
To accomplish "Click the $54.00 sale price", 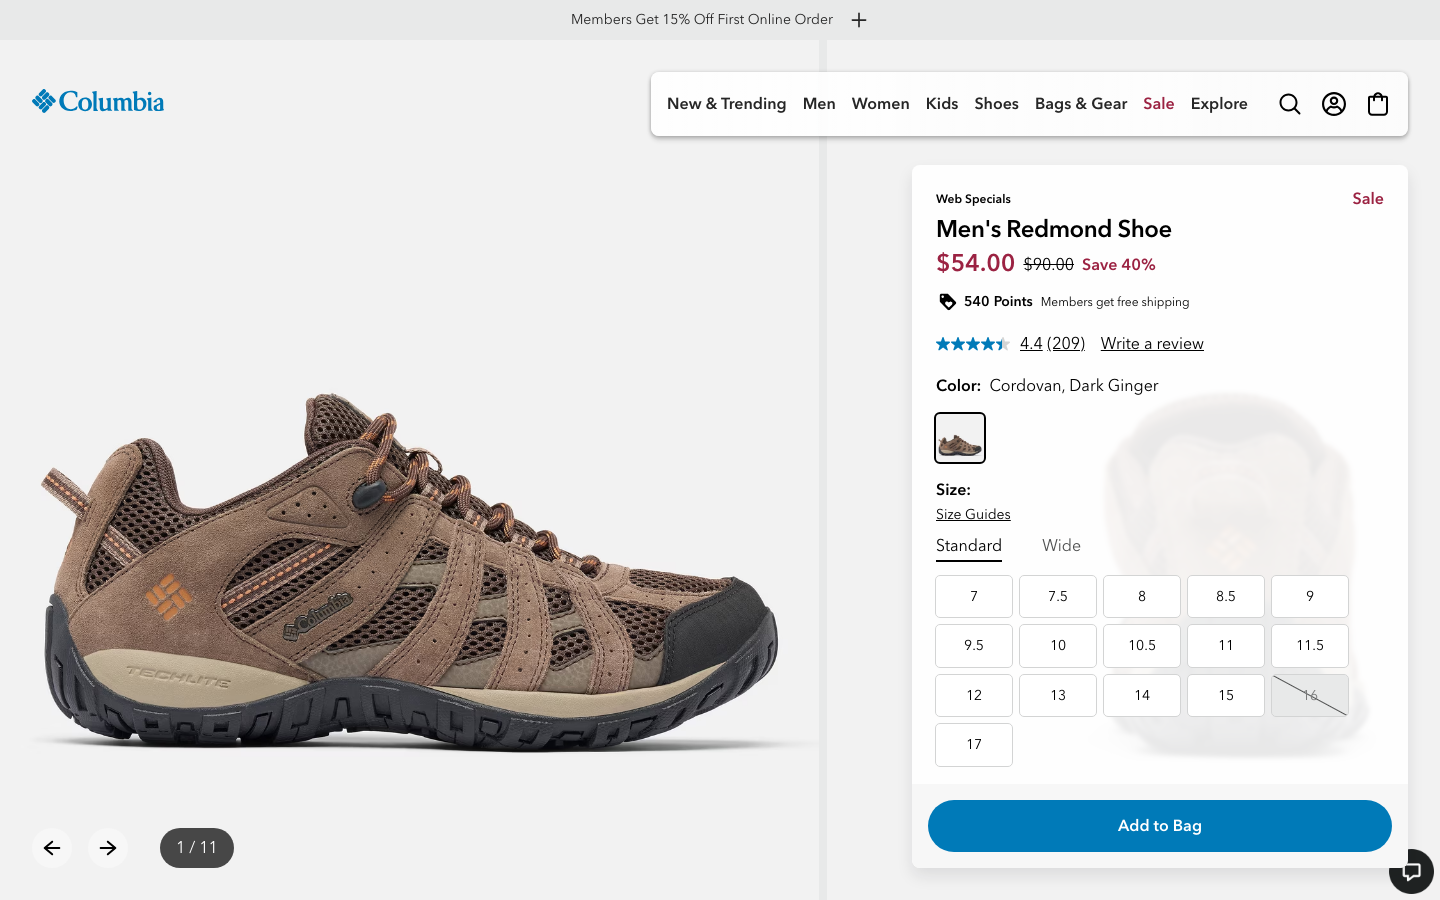I will pos(975,263).
